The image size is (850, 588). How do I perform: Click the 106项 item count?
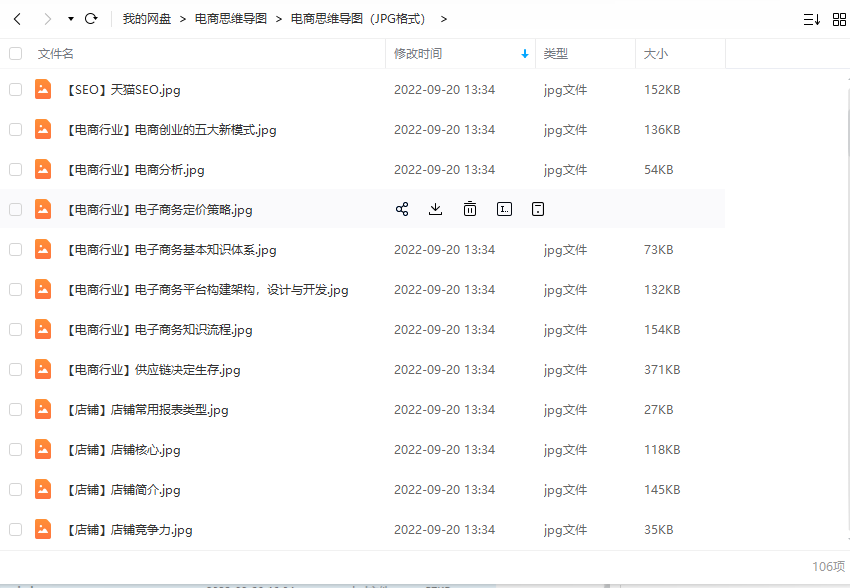(x=828, y=566)
